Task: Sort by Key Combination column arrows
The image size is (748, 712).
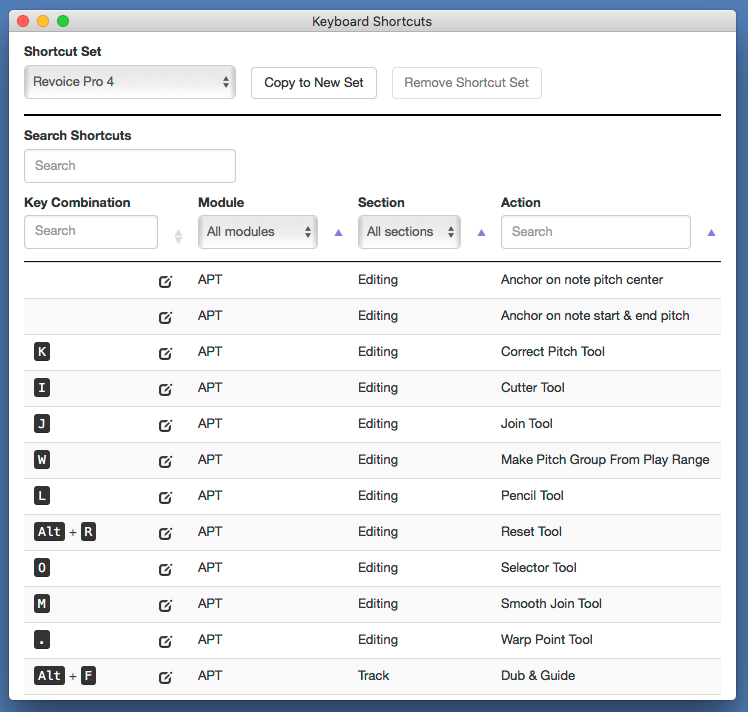Action: (178, 237)
